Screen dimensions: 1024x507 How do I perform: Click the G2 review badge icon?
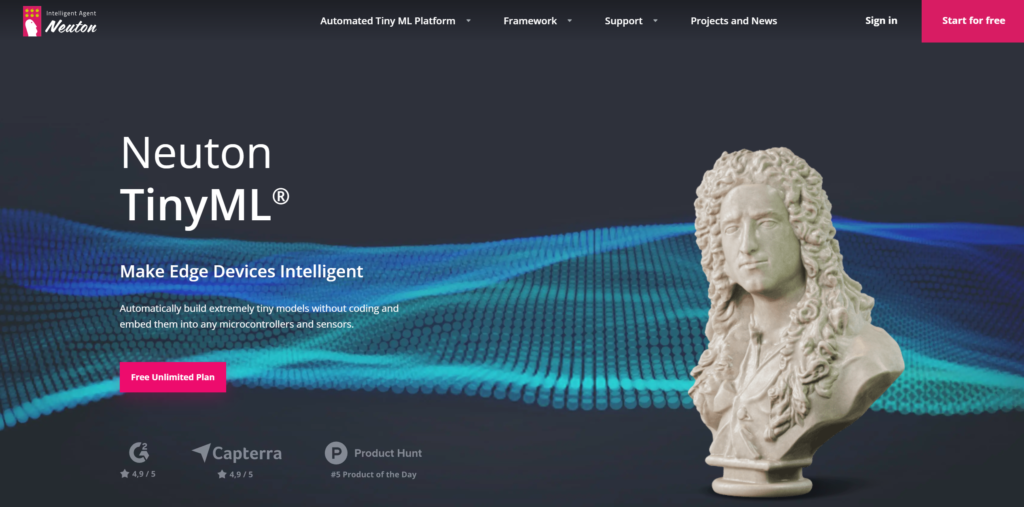pos(139,452)
